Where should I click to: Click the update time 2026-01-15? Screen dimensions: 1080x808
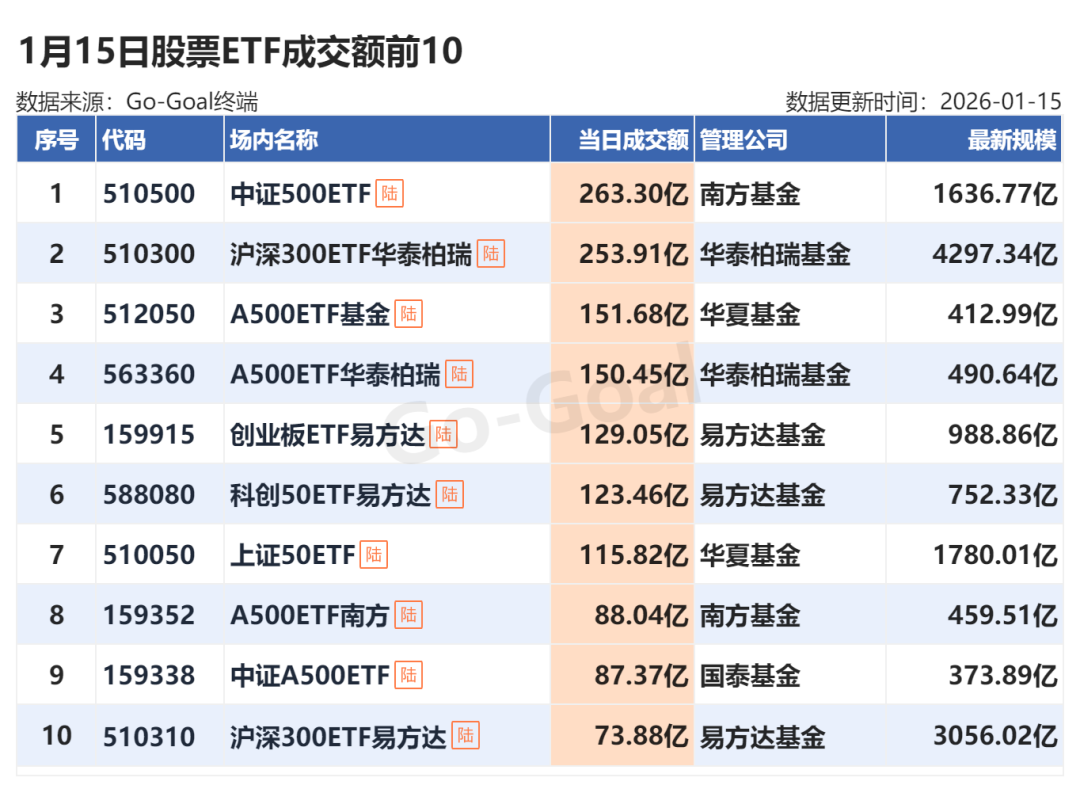click(1001, 102)
